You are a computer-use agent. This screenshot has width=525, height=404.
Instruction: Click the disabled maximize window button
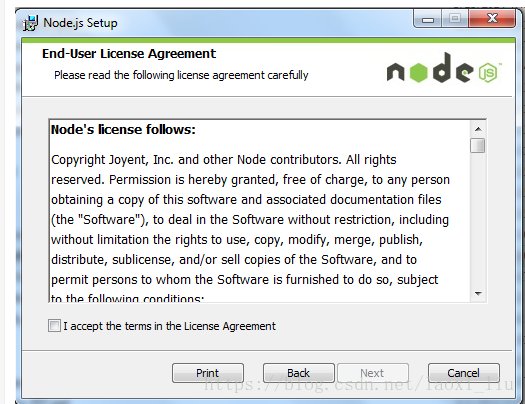[x=455, y=19]
